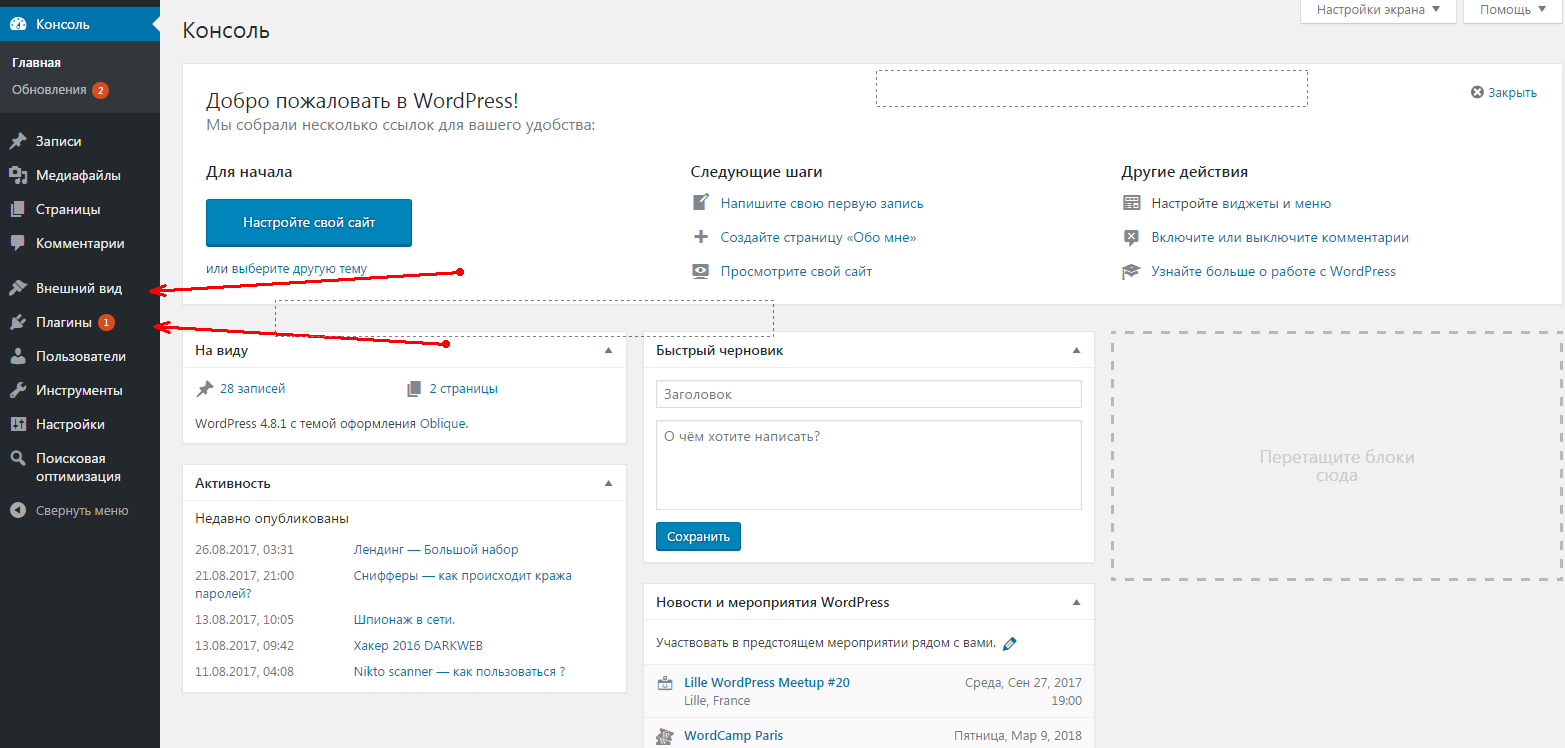Click the orange badge beside Плагины
The height and width of the screenshot is (748, 1565).
106,323
